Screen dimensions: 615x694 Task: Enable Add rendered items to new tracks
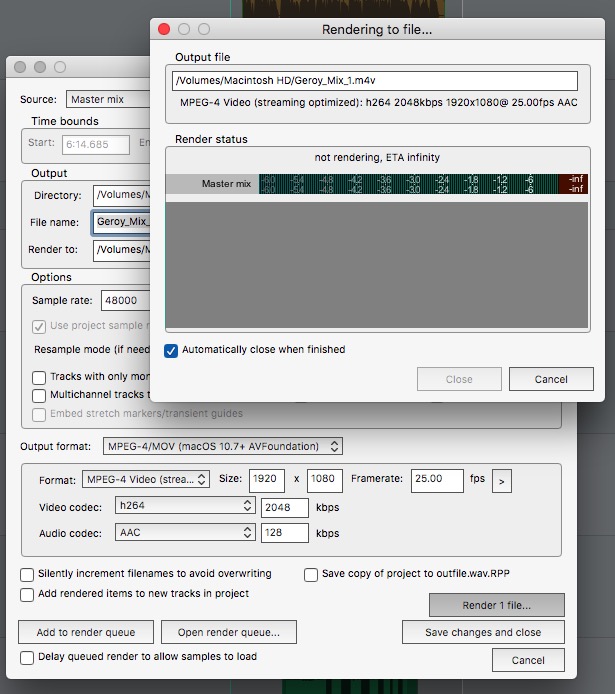[x=27, y=594]
